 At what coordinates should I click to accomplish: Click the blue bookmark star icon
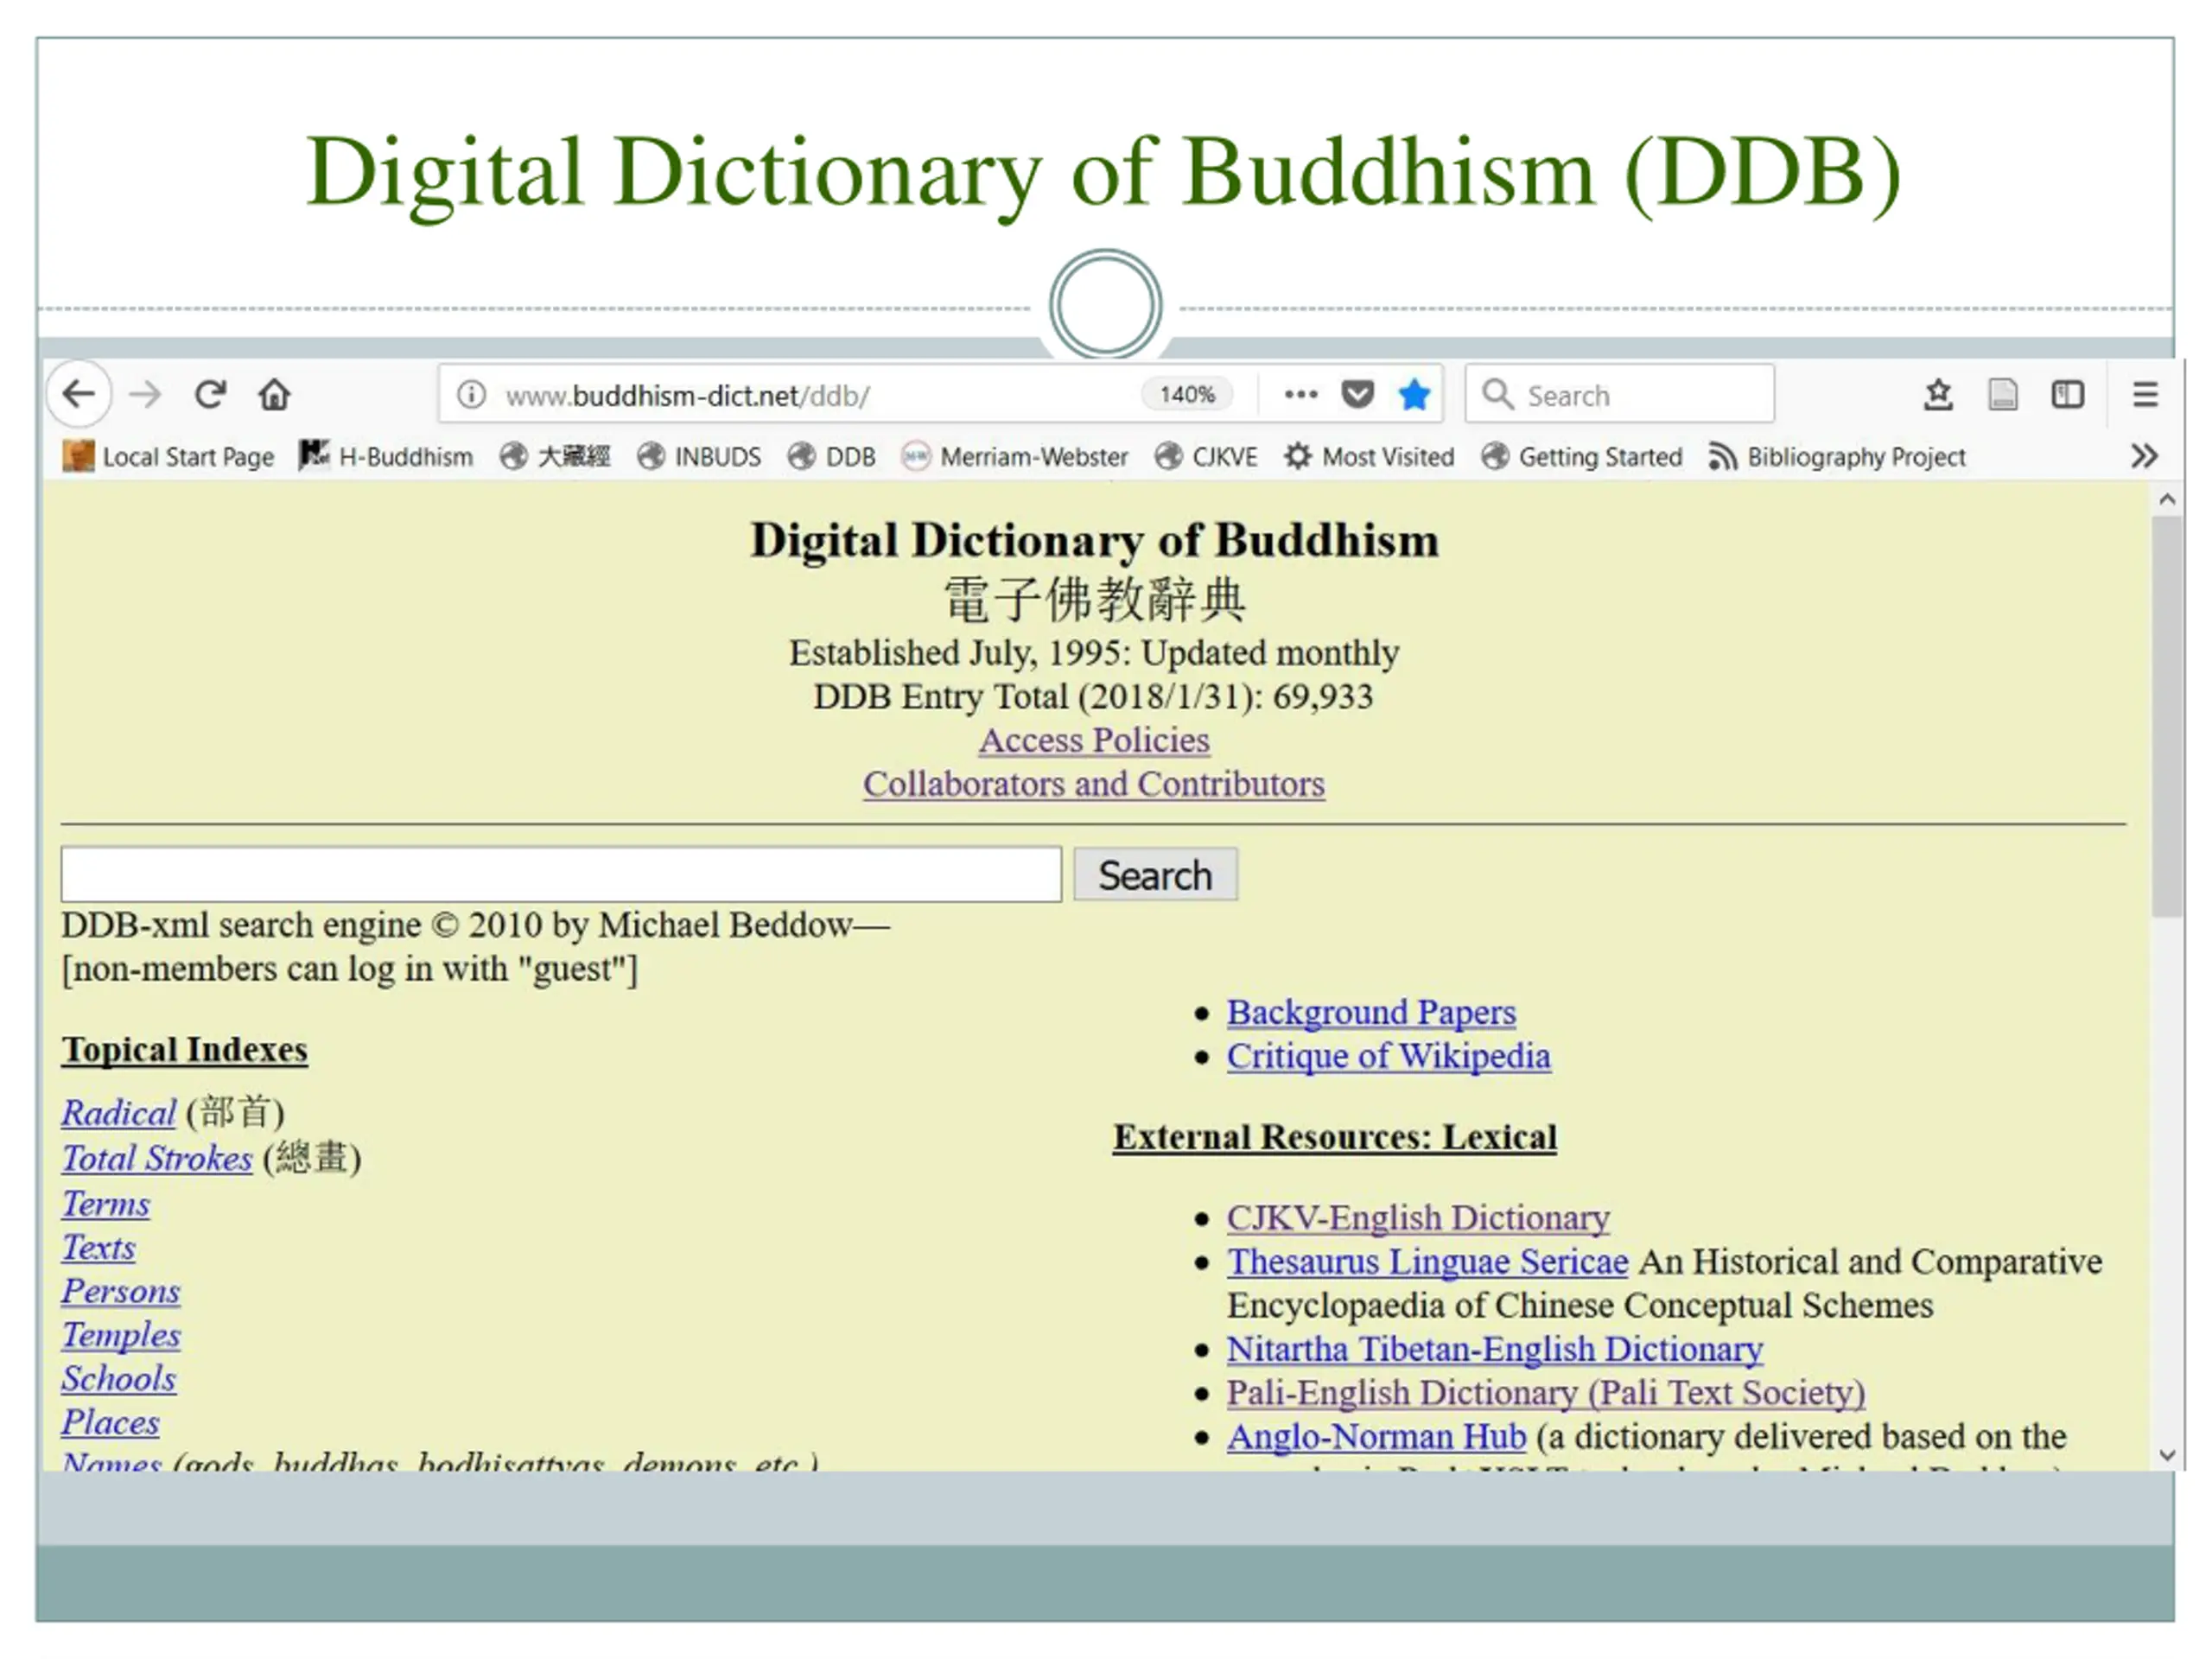[x=1414, y=395]
